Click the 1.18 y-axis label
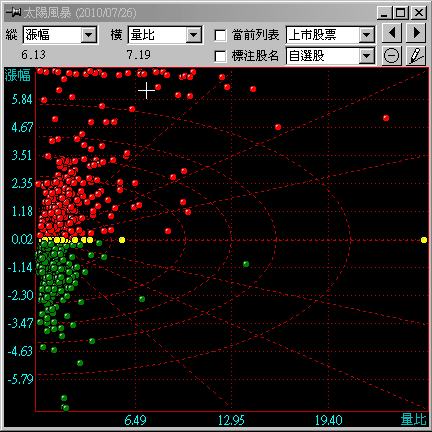432x432 pixels. pyautogui.click(x=22, y=211)
